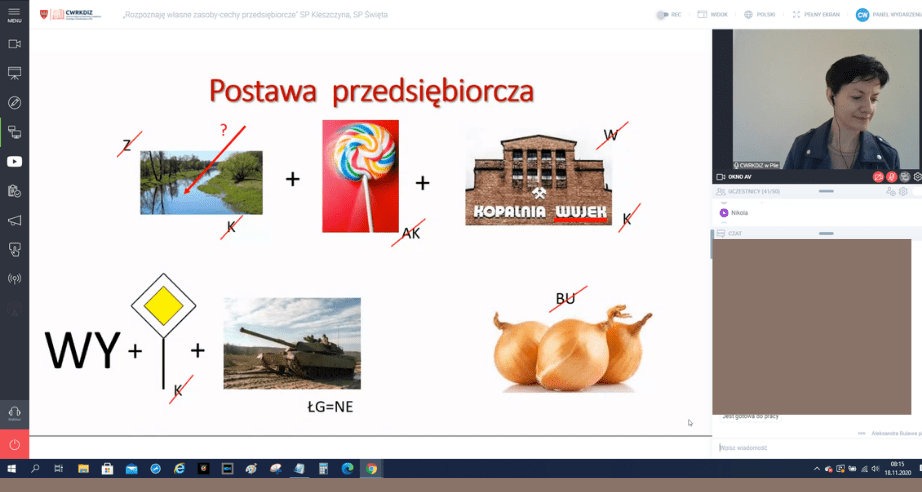Viewport: 922px width, 492px height.
Task: Click the megaphone announcement icon in sidebar
Action: 14,220
